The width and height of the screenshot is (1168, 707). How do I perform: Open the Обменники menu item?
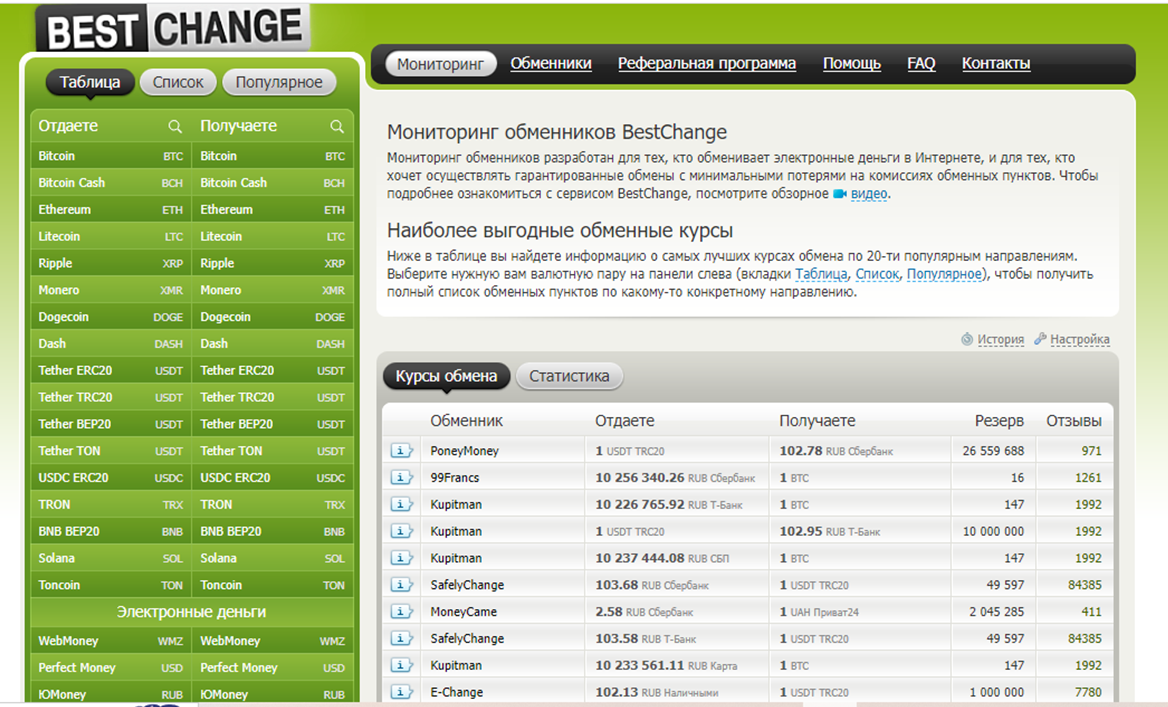click(550, 64)
